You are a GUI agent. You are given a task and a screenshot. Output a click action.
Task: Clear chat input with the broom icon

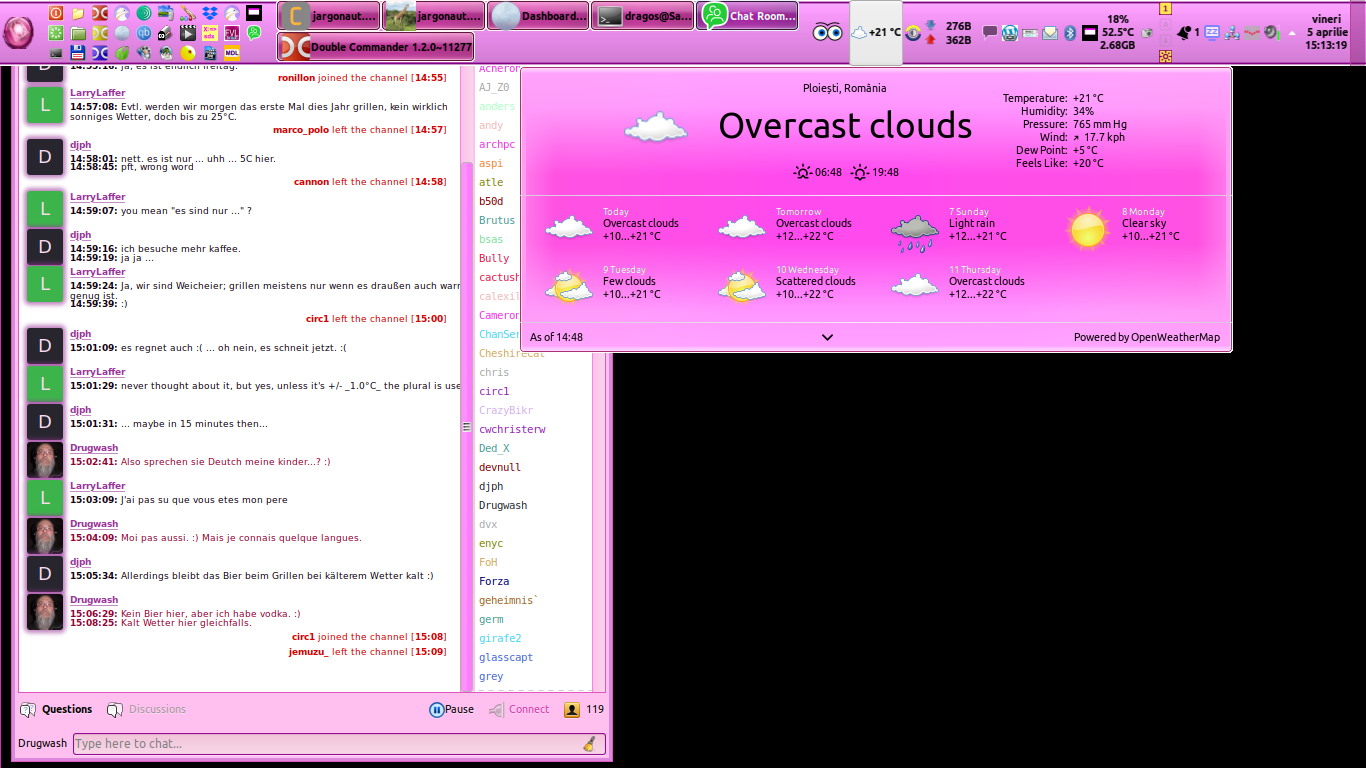pyautogui.click(x=590, y=744)
